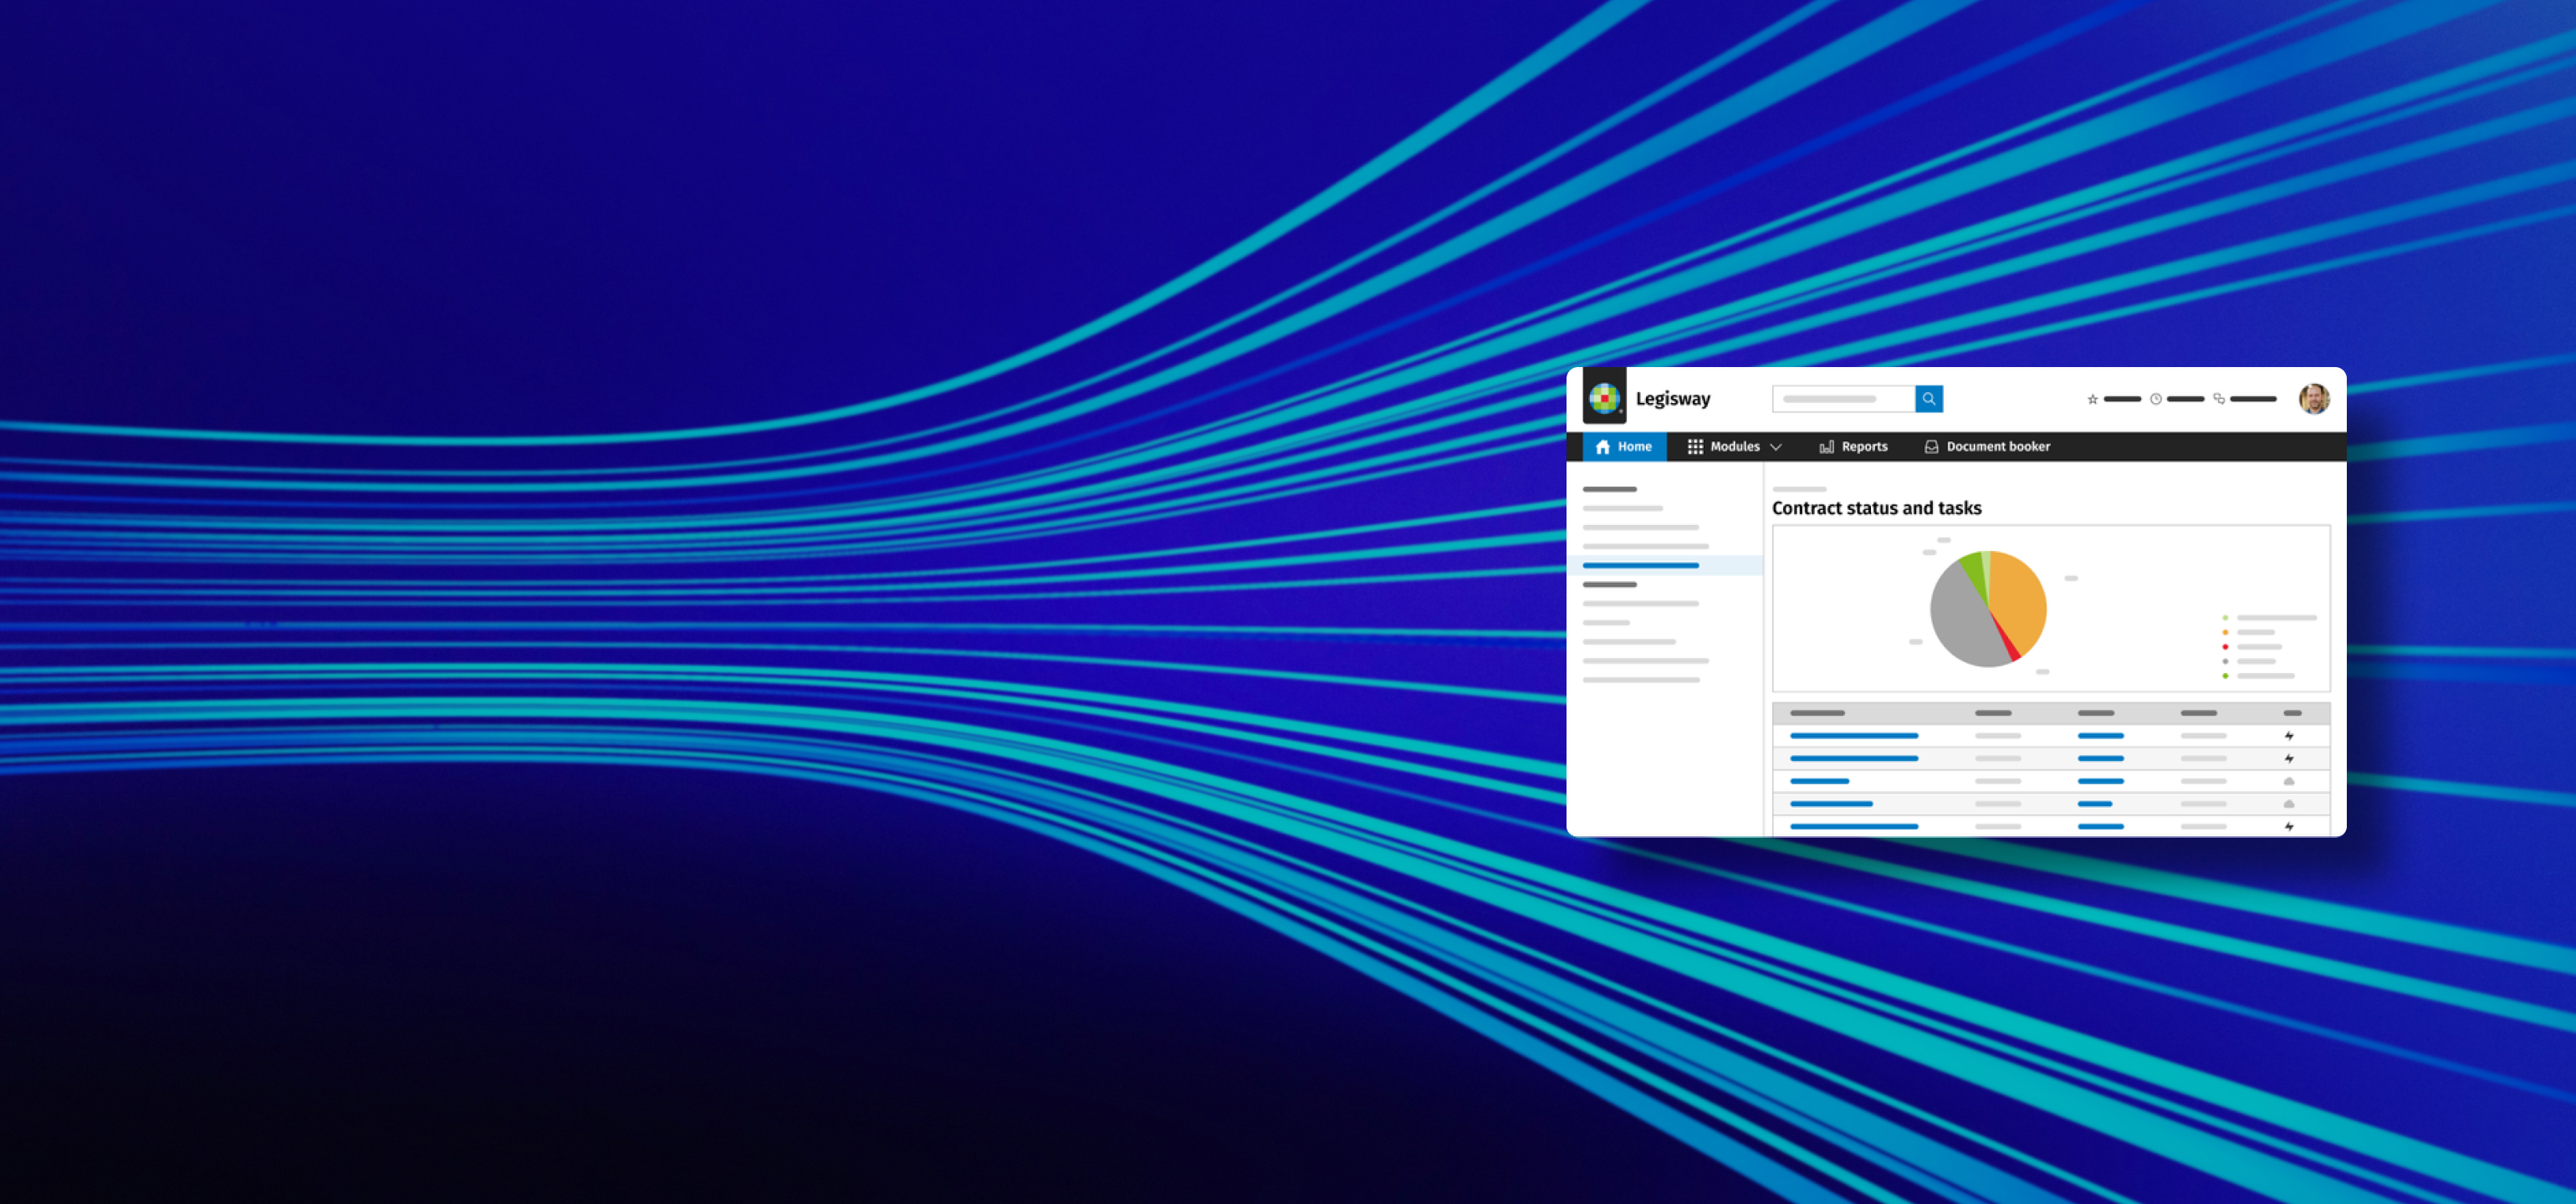Open the user profile avatar
Image resolution: width=2576 pixels, height=1204 pixels.
click(x=2313, y=399)
